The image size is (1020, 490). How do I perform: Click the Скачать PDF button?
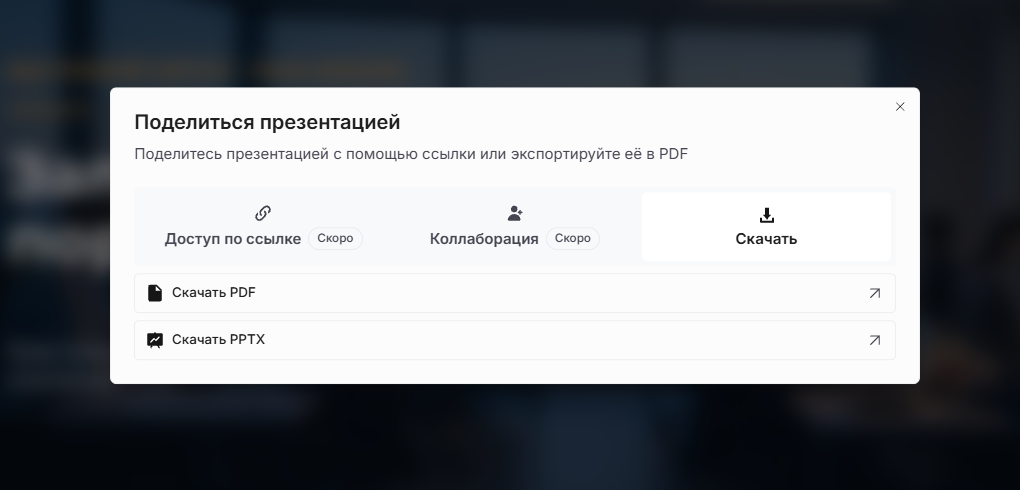click(515, 293)
